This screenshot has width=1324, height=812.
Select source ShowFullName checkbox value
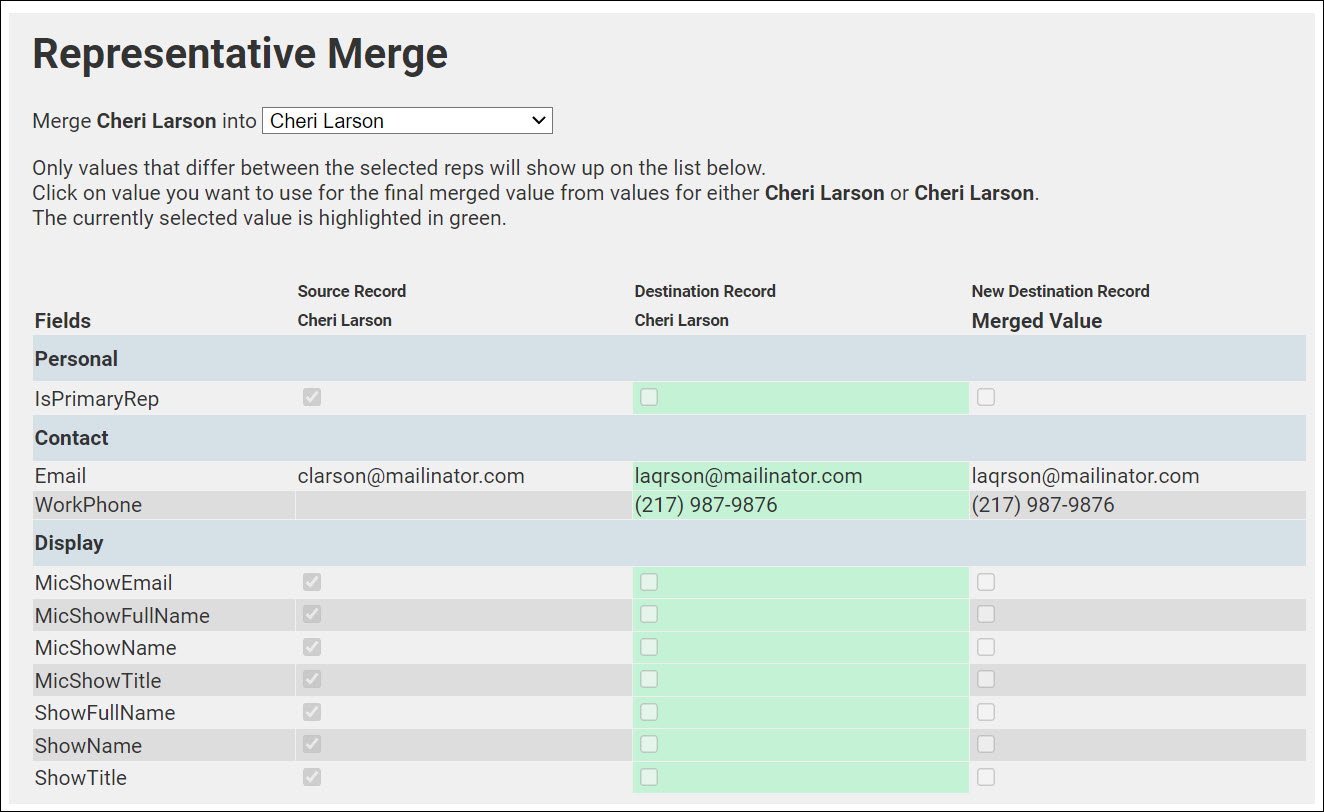312,712
